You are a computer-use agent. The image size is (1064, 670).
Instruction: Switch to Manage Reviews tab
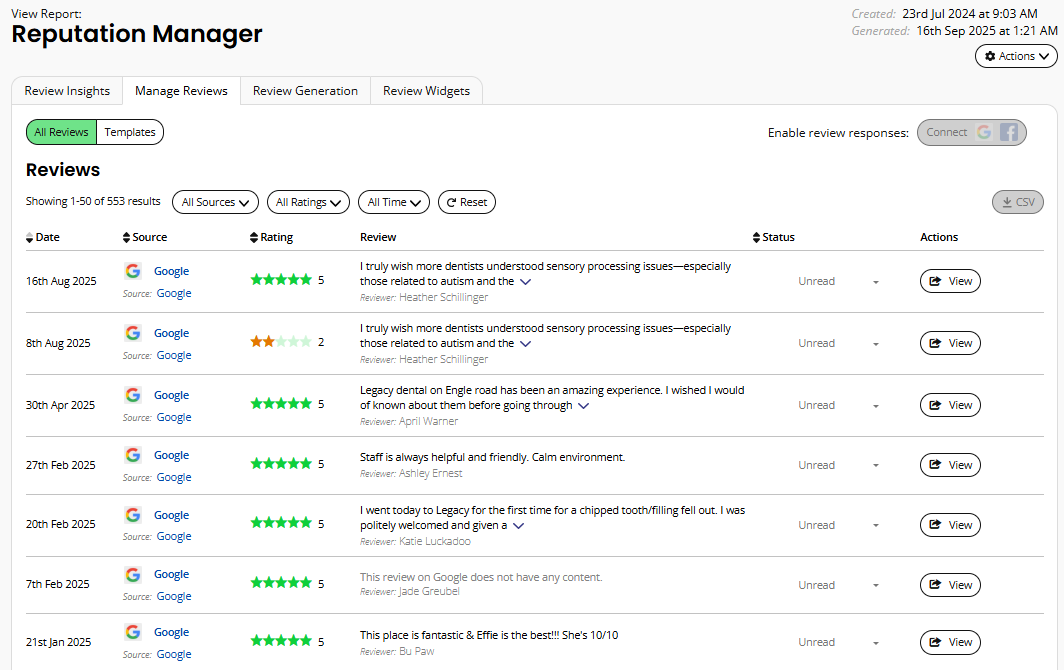pyautogui.click(x=181, y=91)
